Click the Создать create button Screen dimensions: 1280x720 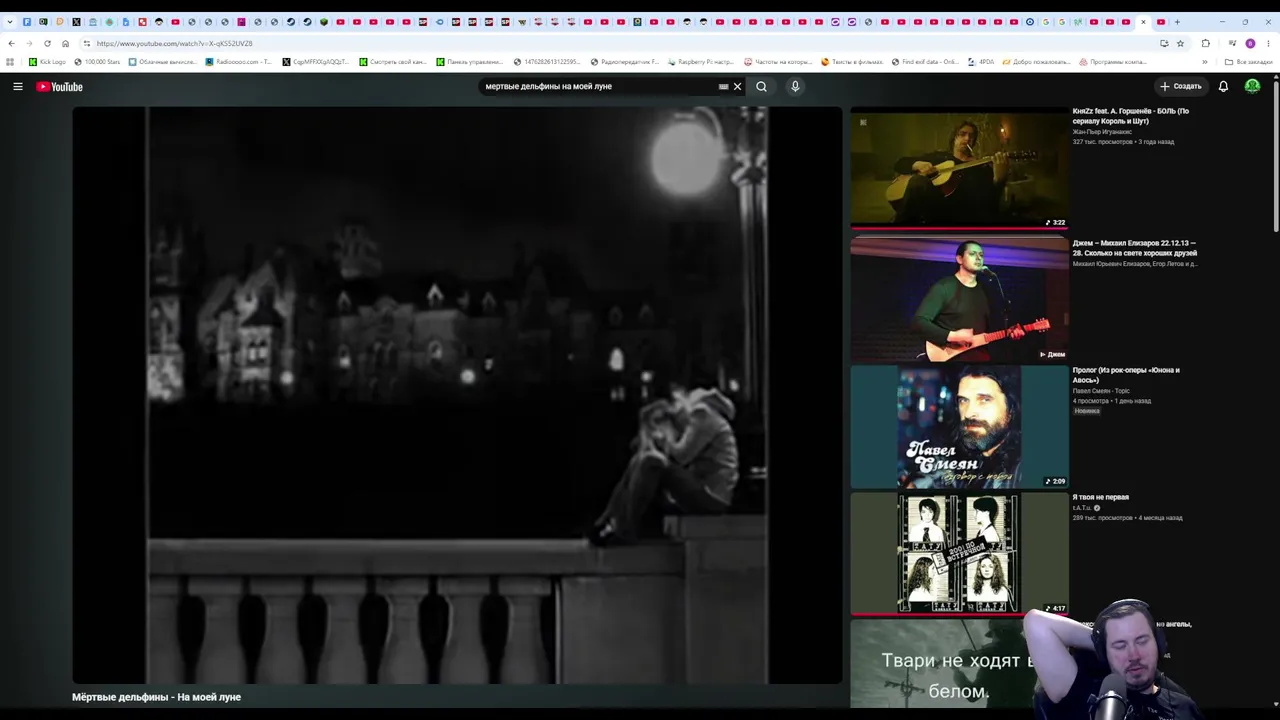pyautogui.click(x=1181, y=87)
